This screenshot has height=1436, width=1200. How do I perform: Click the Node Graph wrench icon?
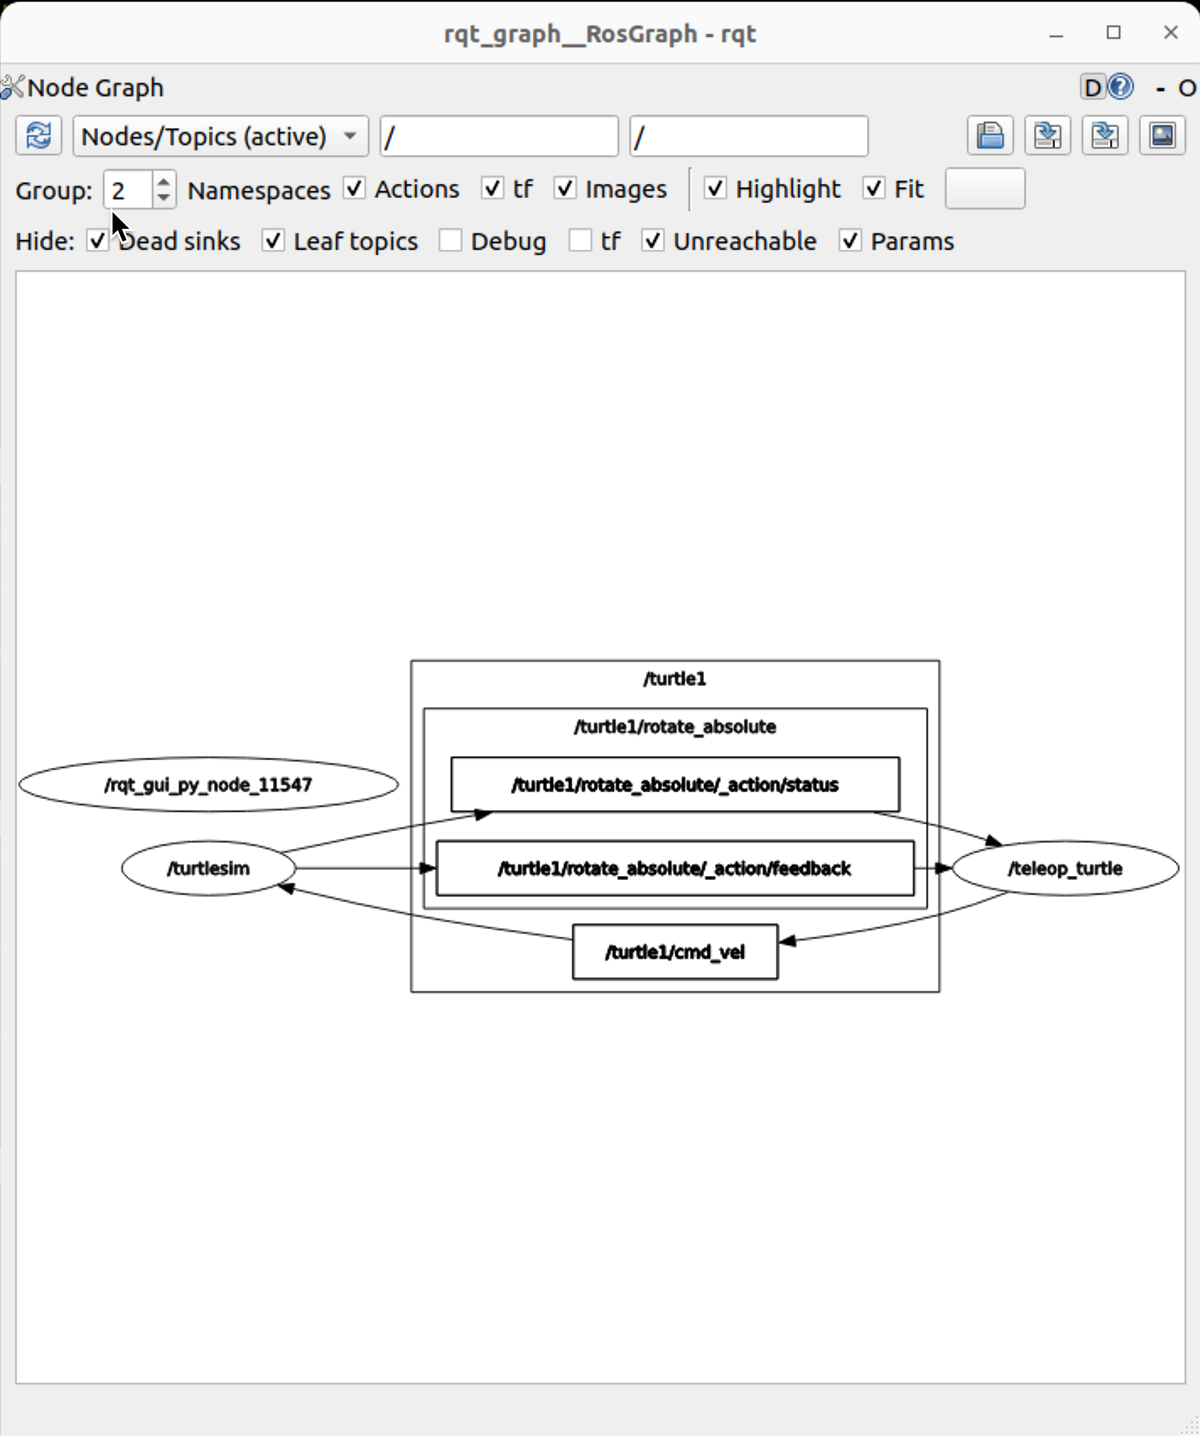[13, 88]
